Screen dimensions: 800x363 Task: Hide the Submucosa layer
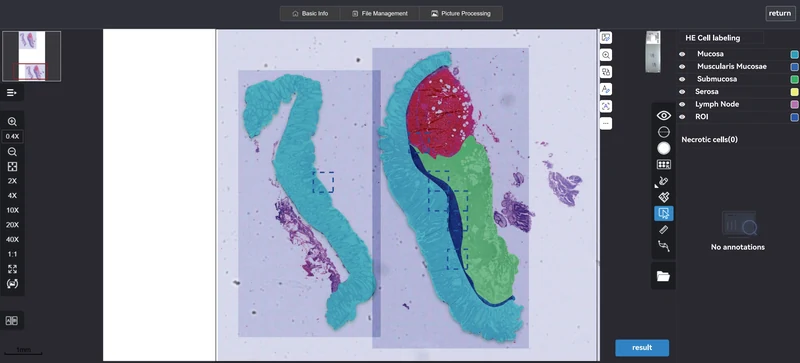[682, 79]
